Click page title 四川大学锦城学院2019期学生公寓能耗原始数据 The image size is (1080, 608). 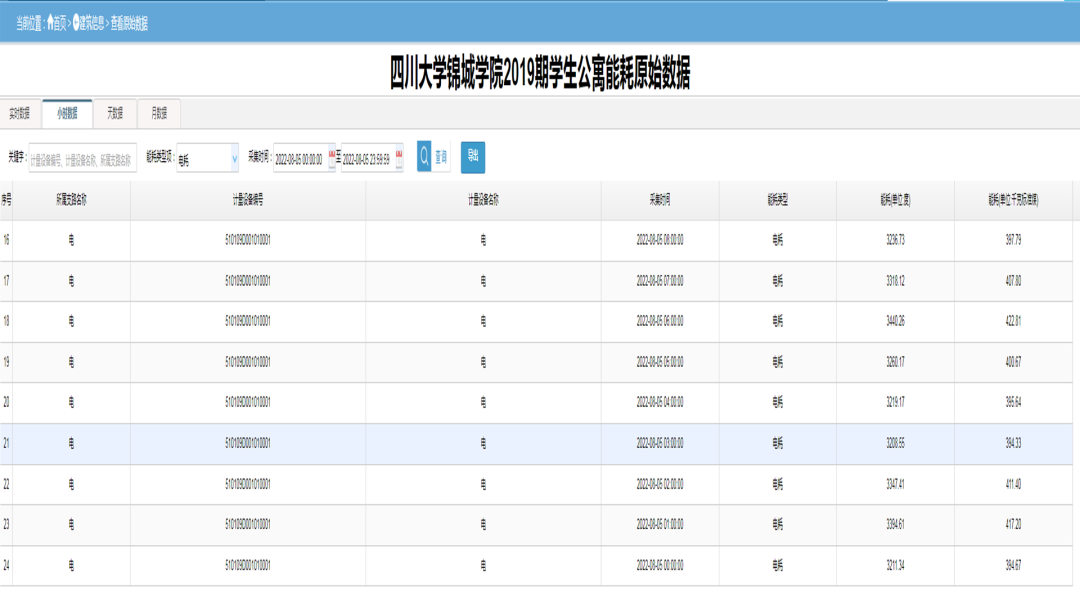click(x=540, y=73)
